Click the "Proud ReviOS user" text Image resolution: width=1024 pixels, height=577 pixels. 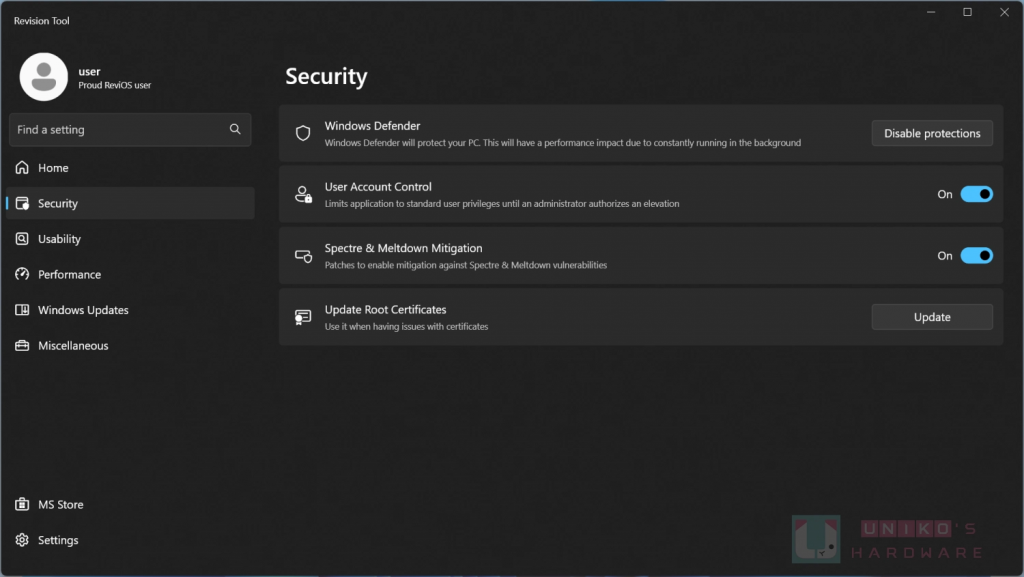pos(114,86)
